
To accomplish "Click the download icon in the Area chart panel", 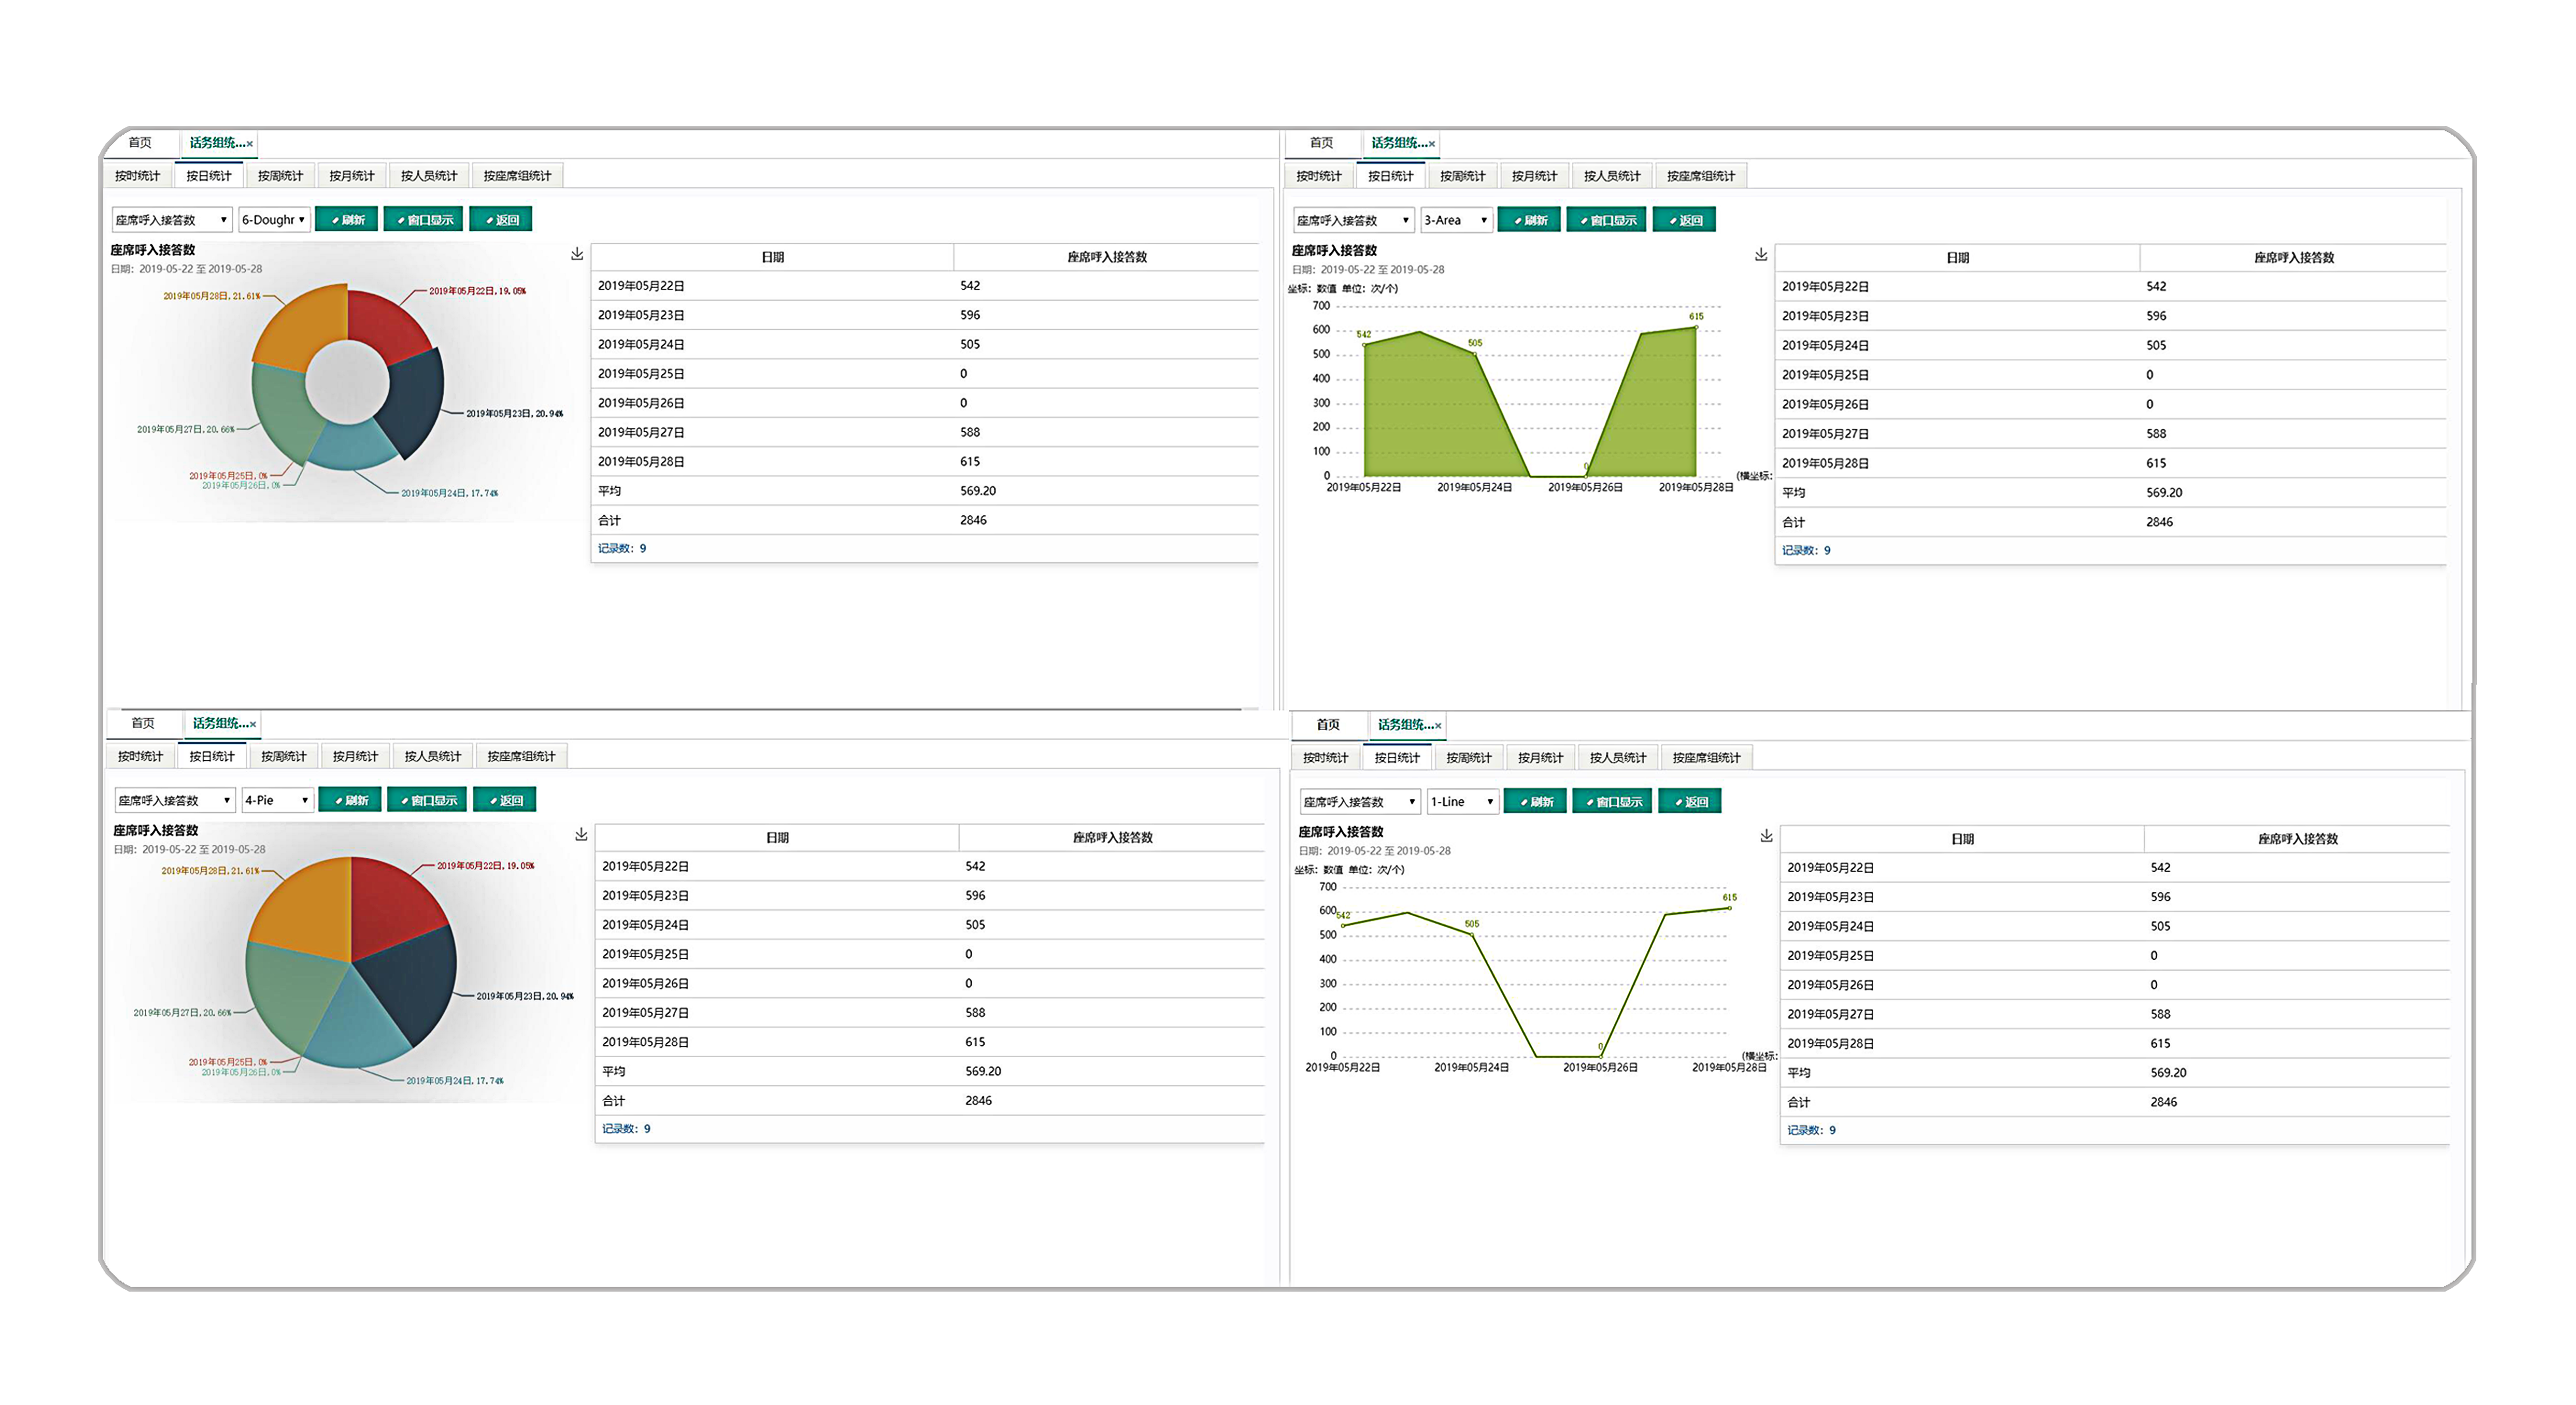I will click(1761, 255).
